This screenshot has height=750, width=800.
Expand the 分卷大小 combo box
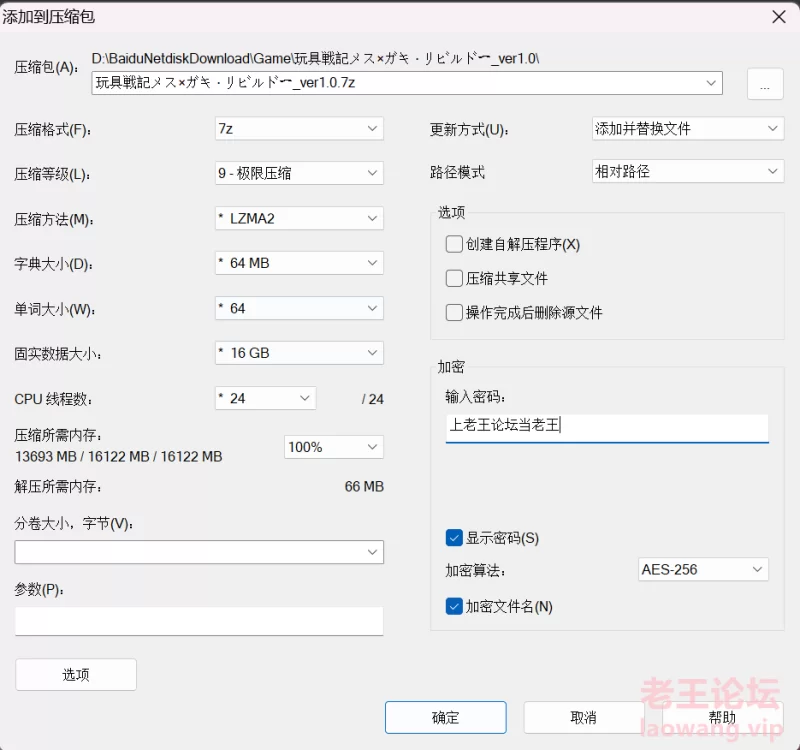[199, 552]
